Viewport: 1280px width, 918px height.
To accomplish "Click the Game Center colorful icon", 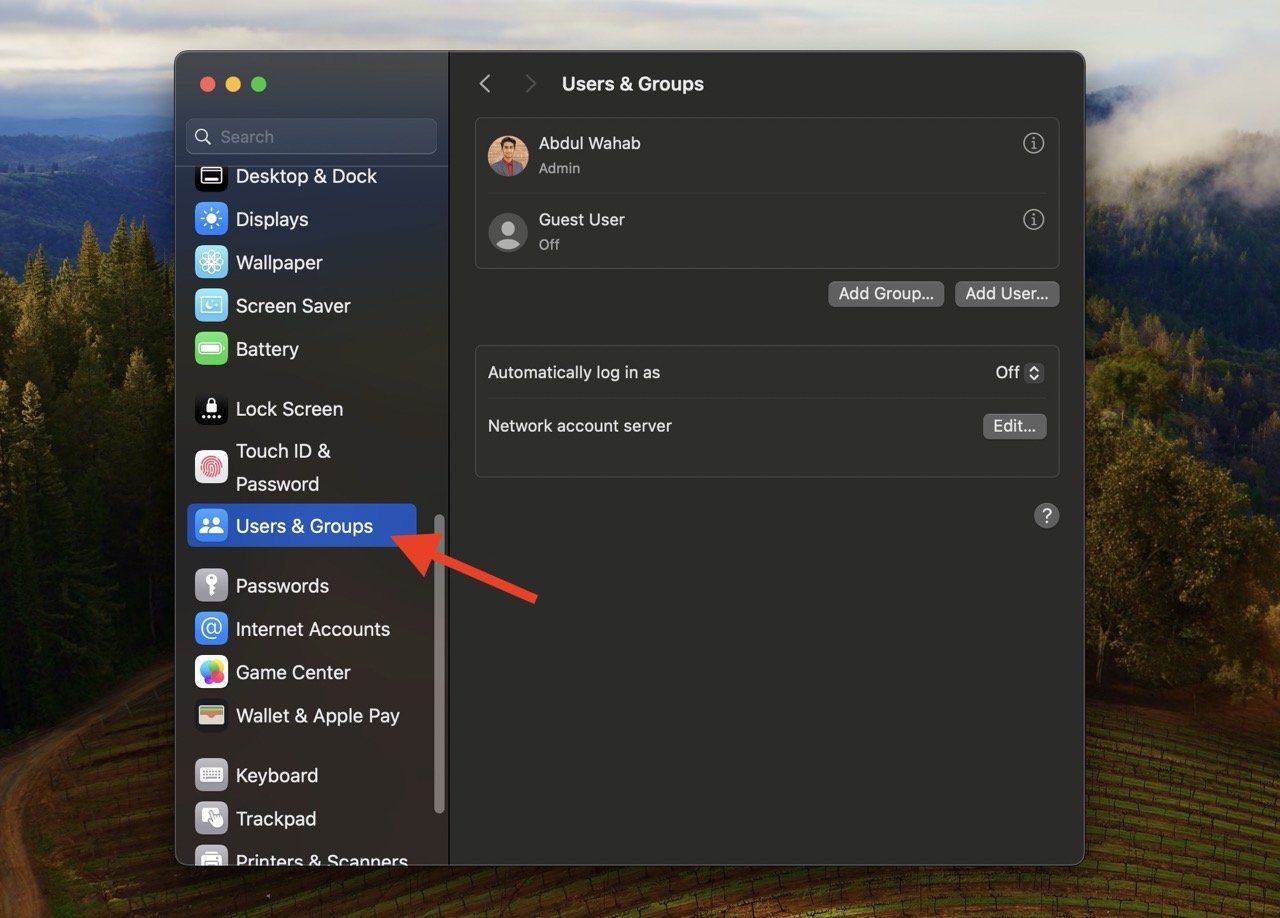I will [x=211, y=672].
